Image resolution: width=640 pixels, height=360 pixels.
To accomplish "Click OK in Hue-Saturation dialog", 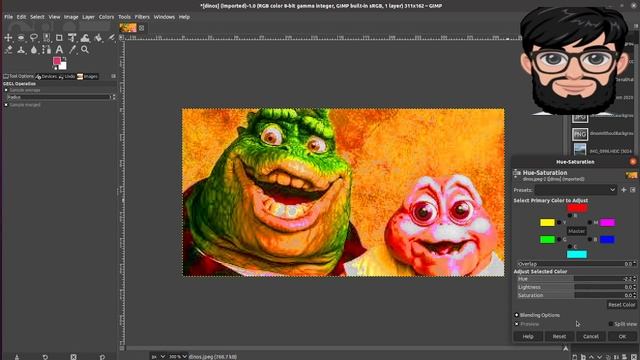I will click(x=622, y=337).
